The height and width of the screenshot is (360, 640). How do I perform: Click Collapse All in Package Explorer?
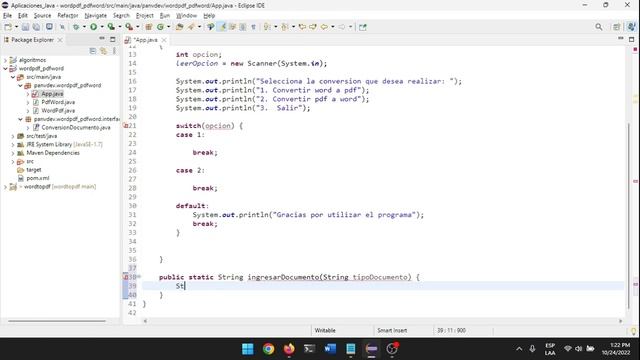click(x=93, y=51)
